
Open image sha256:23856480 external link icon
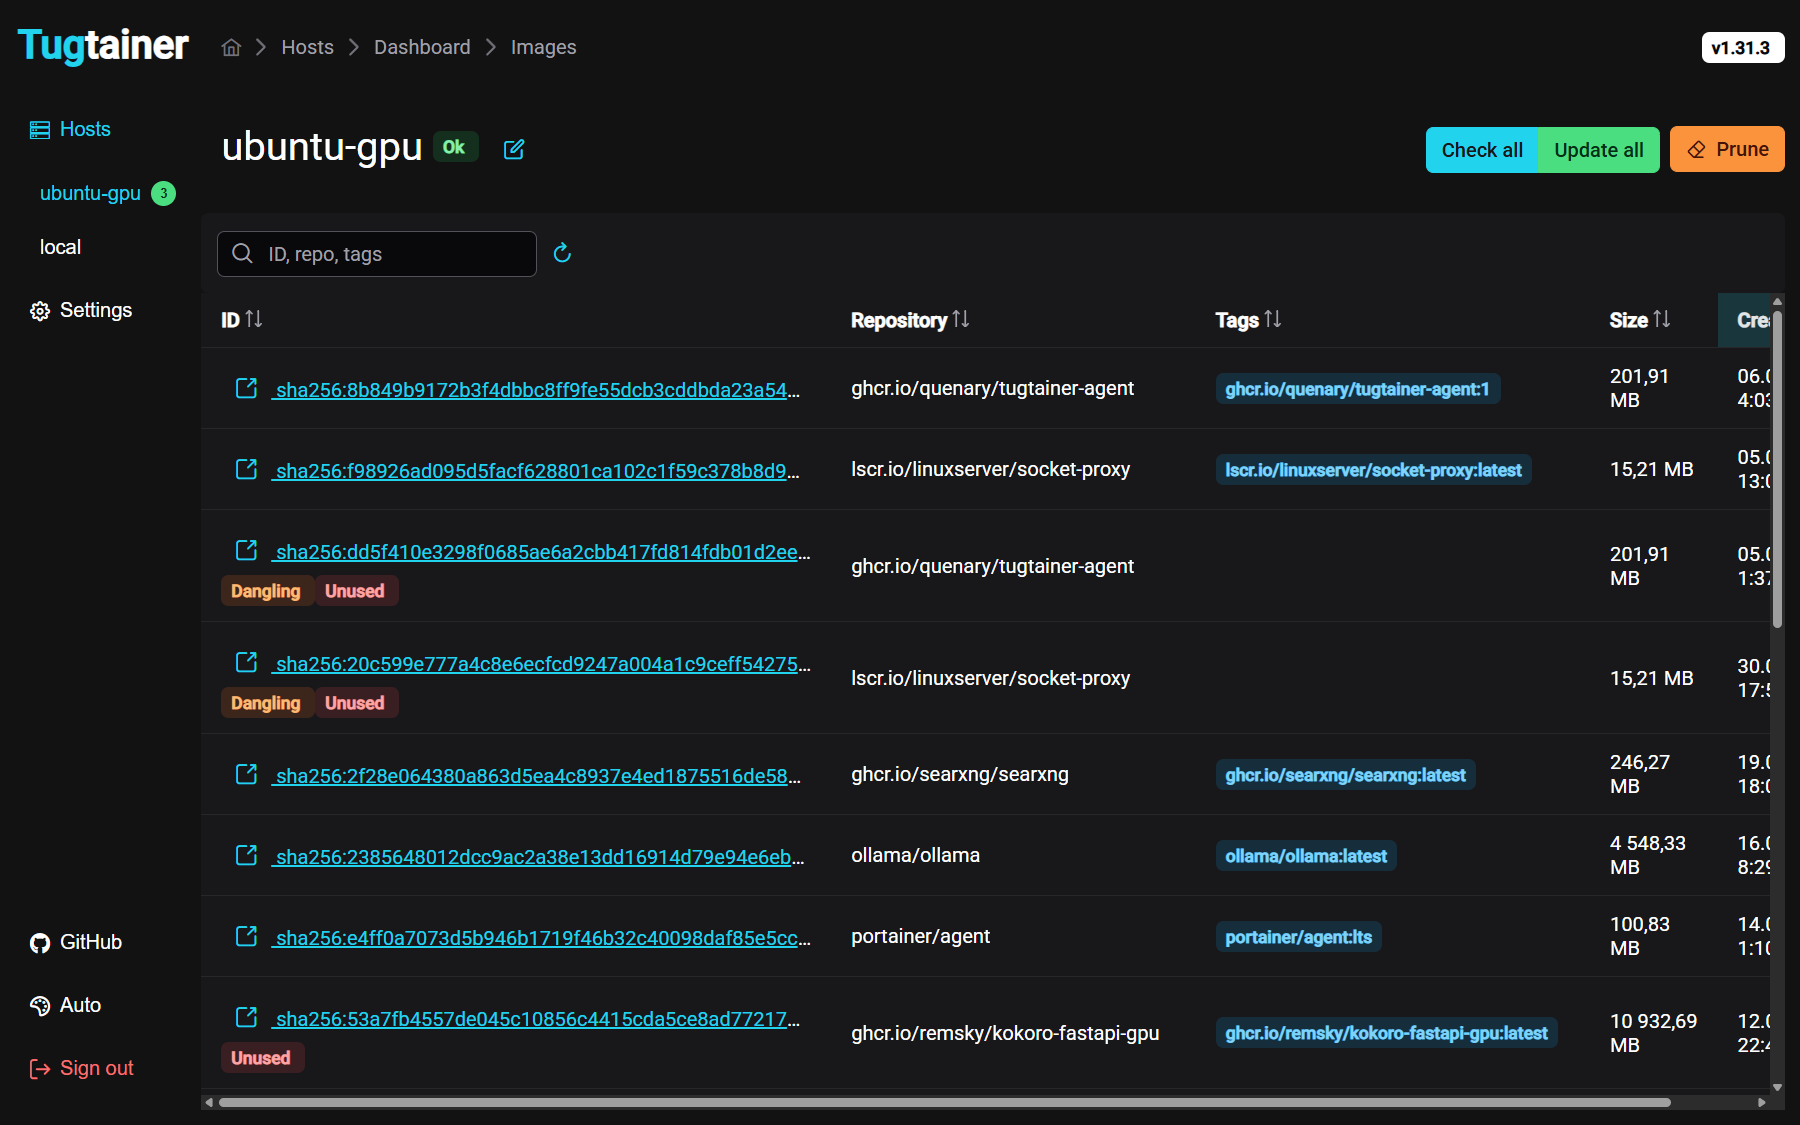(246, 855)
